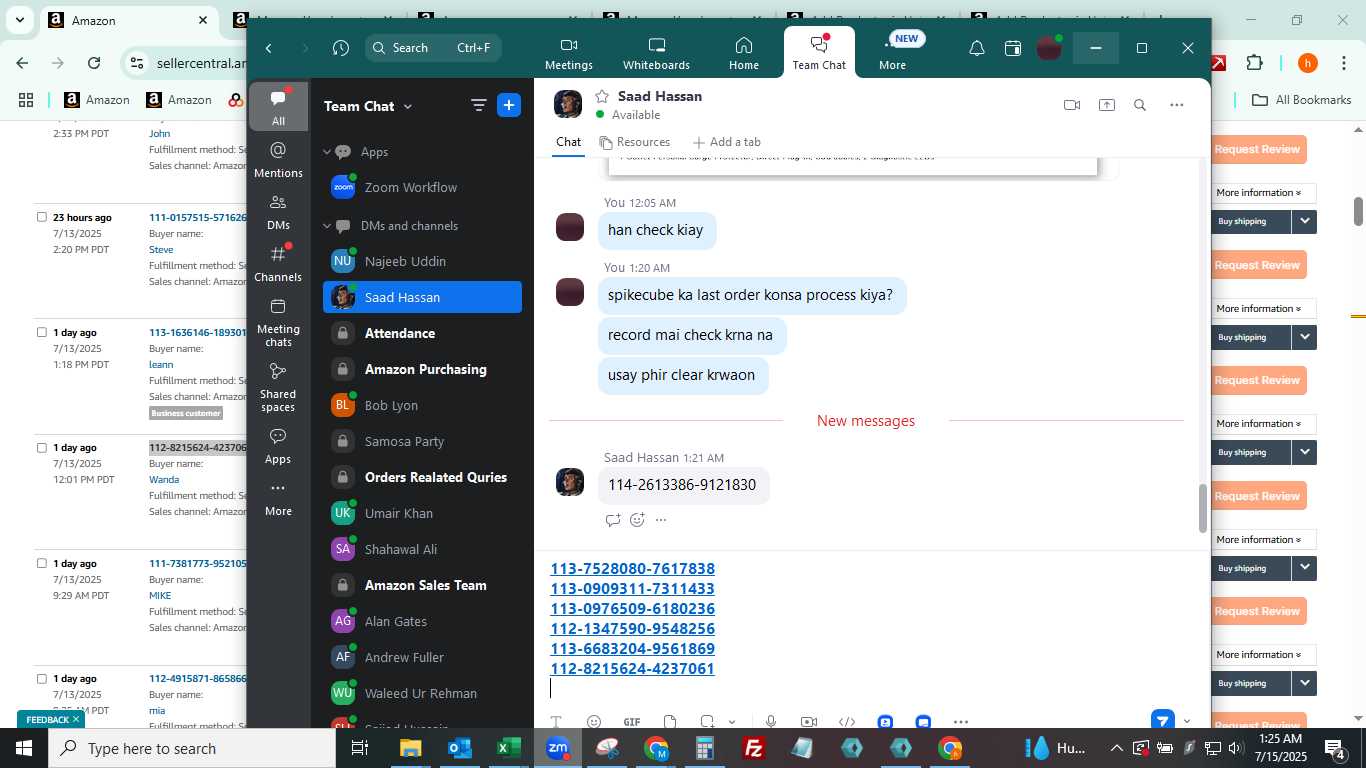
Task: Open Attendance channel
Action: pyautogui.click(x=422, y=333)
